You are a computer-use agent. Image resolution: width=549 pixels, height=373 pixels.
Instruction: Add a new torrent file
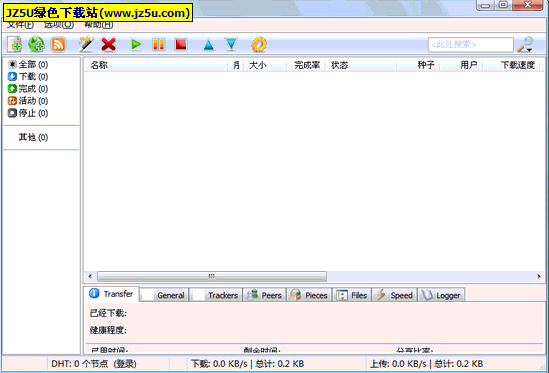(14, 44)
